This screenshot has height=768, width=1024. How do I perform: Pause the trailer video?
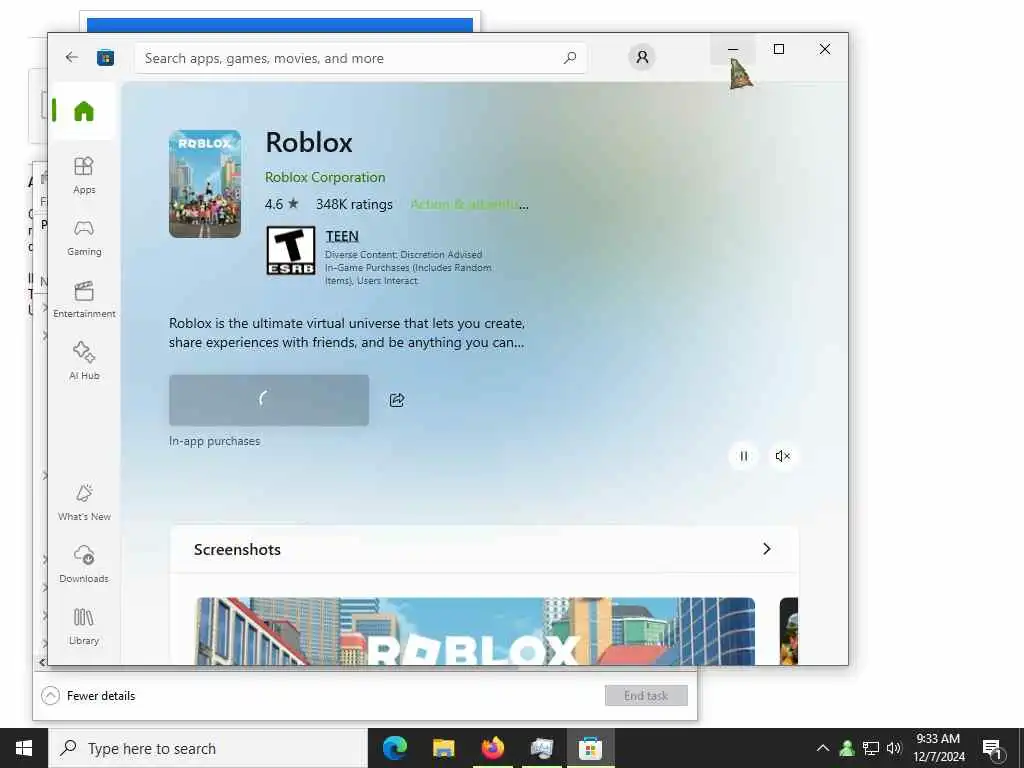(x=743, y=456)
